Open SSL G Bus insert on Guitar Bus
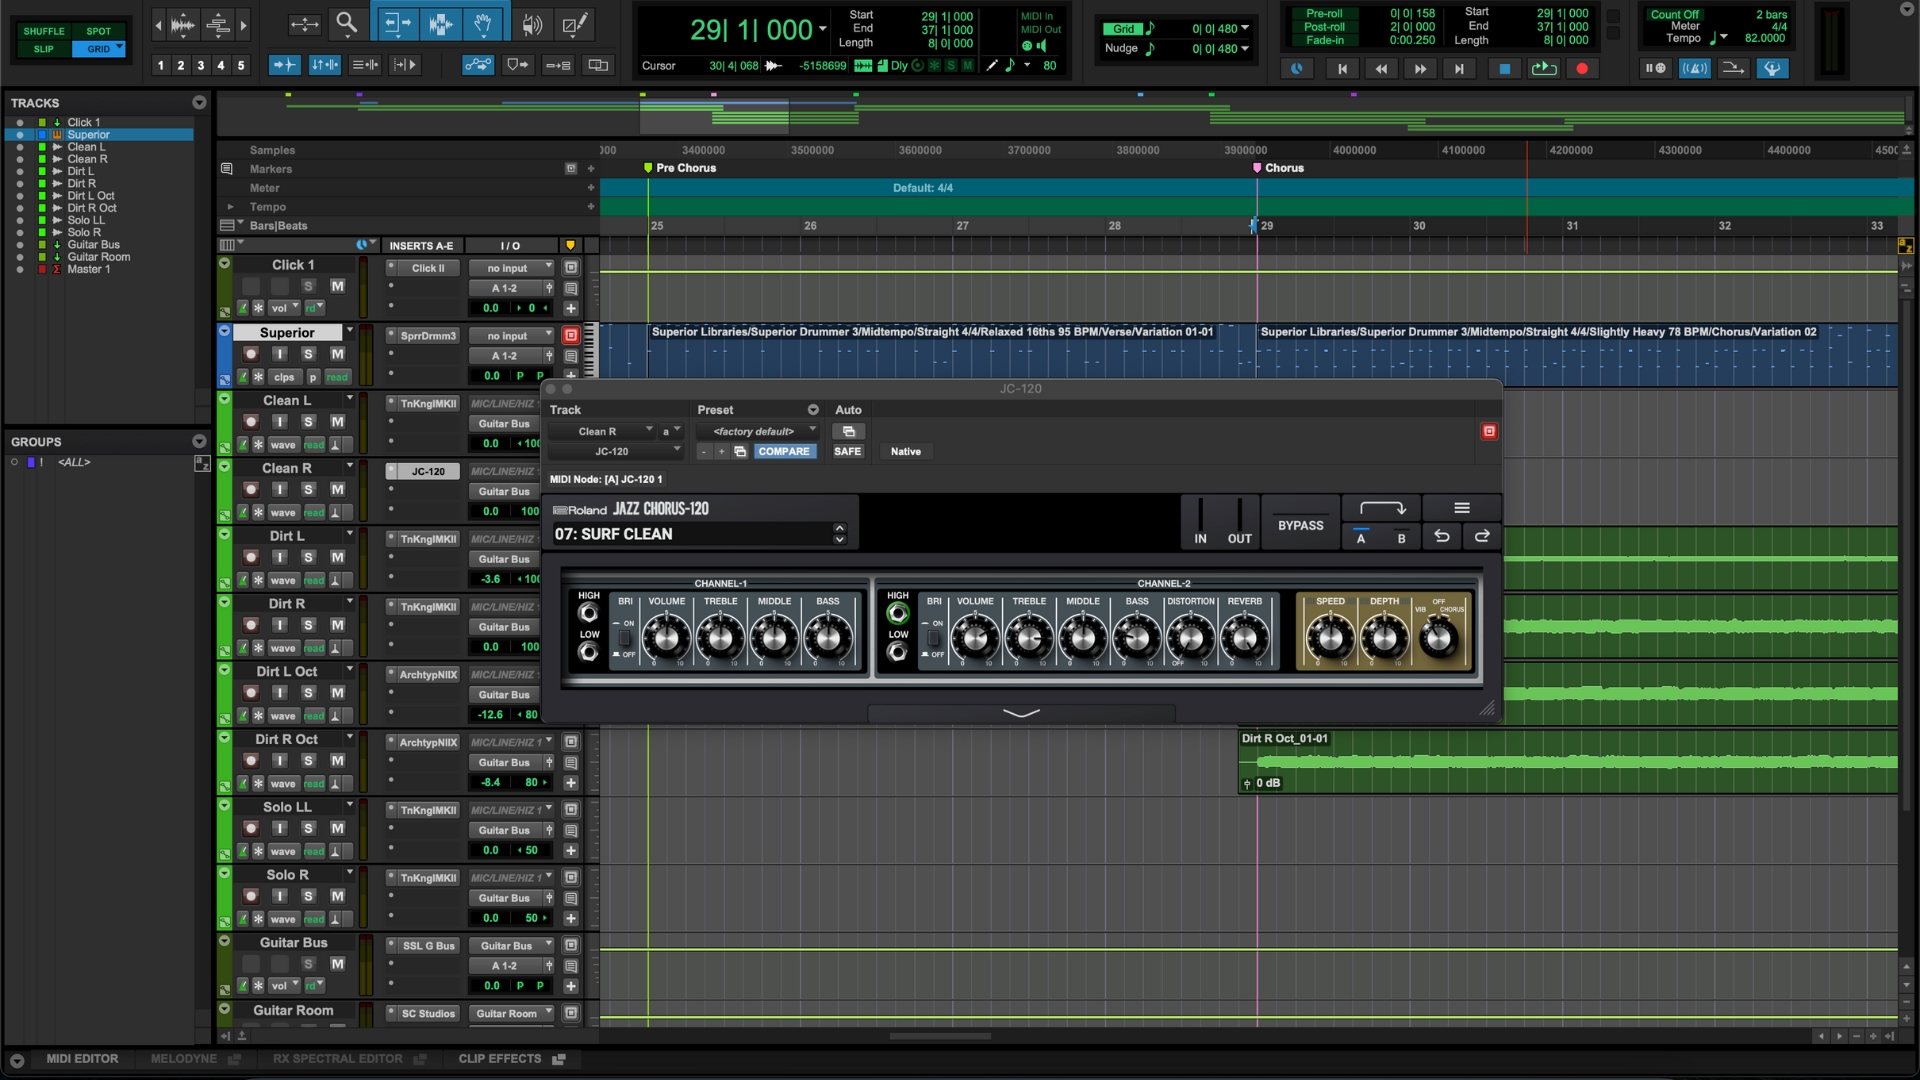The width and height of the screenshot is (1920, 1080). click(x=427, y=945)
